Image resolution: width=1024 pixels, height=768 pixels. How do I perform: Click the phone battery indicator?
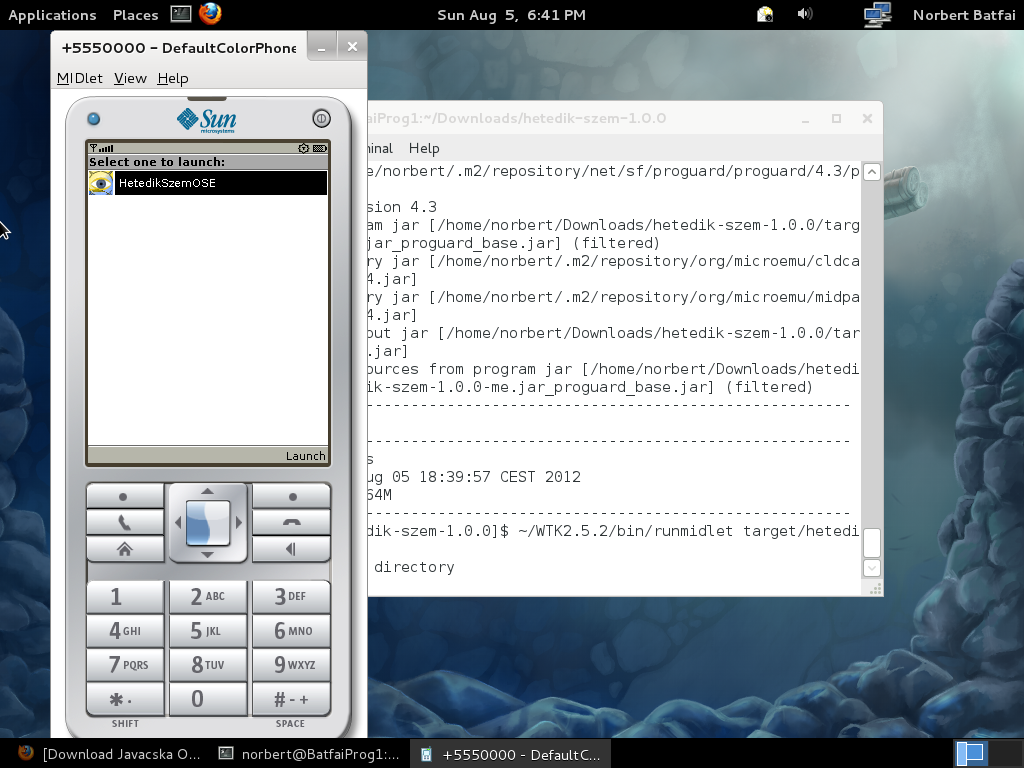coord(319,148)
